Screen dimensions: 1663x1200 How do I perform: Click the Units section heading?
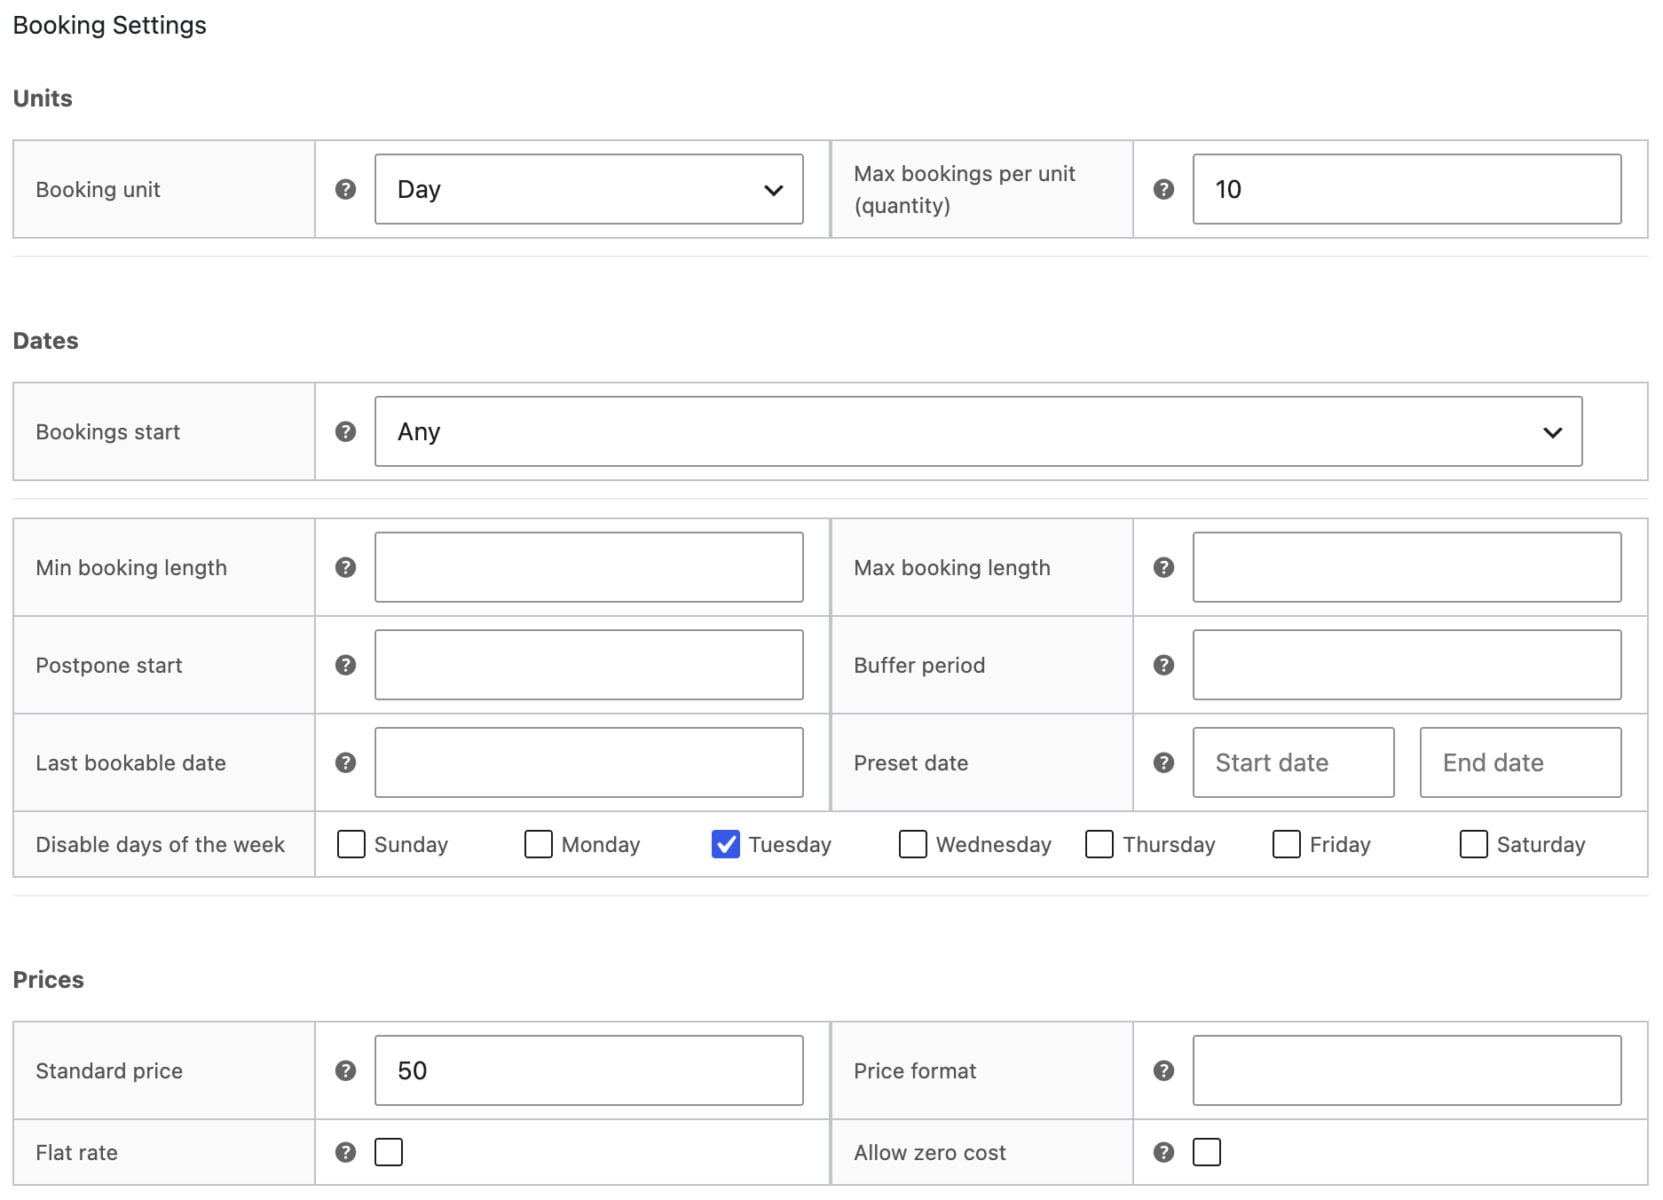pos(42,98)
